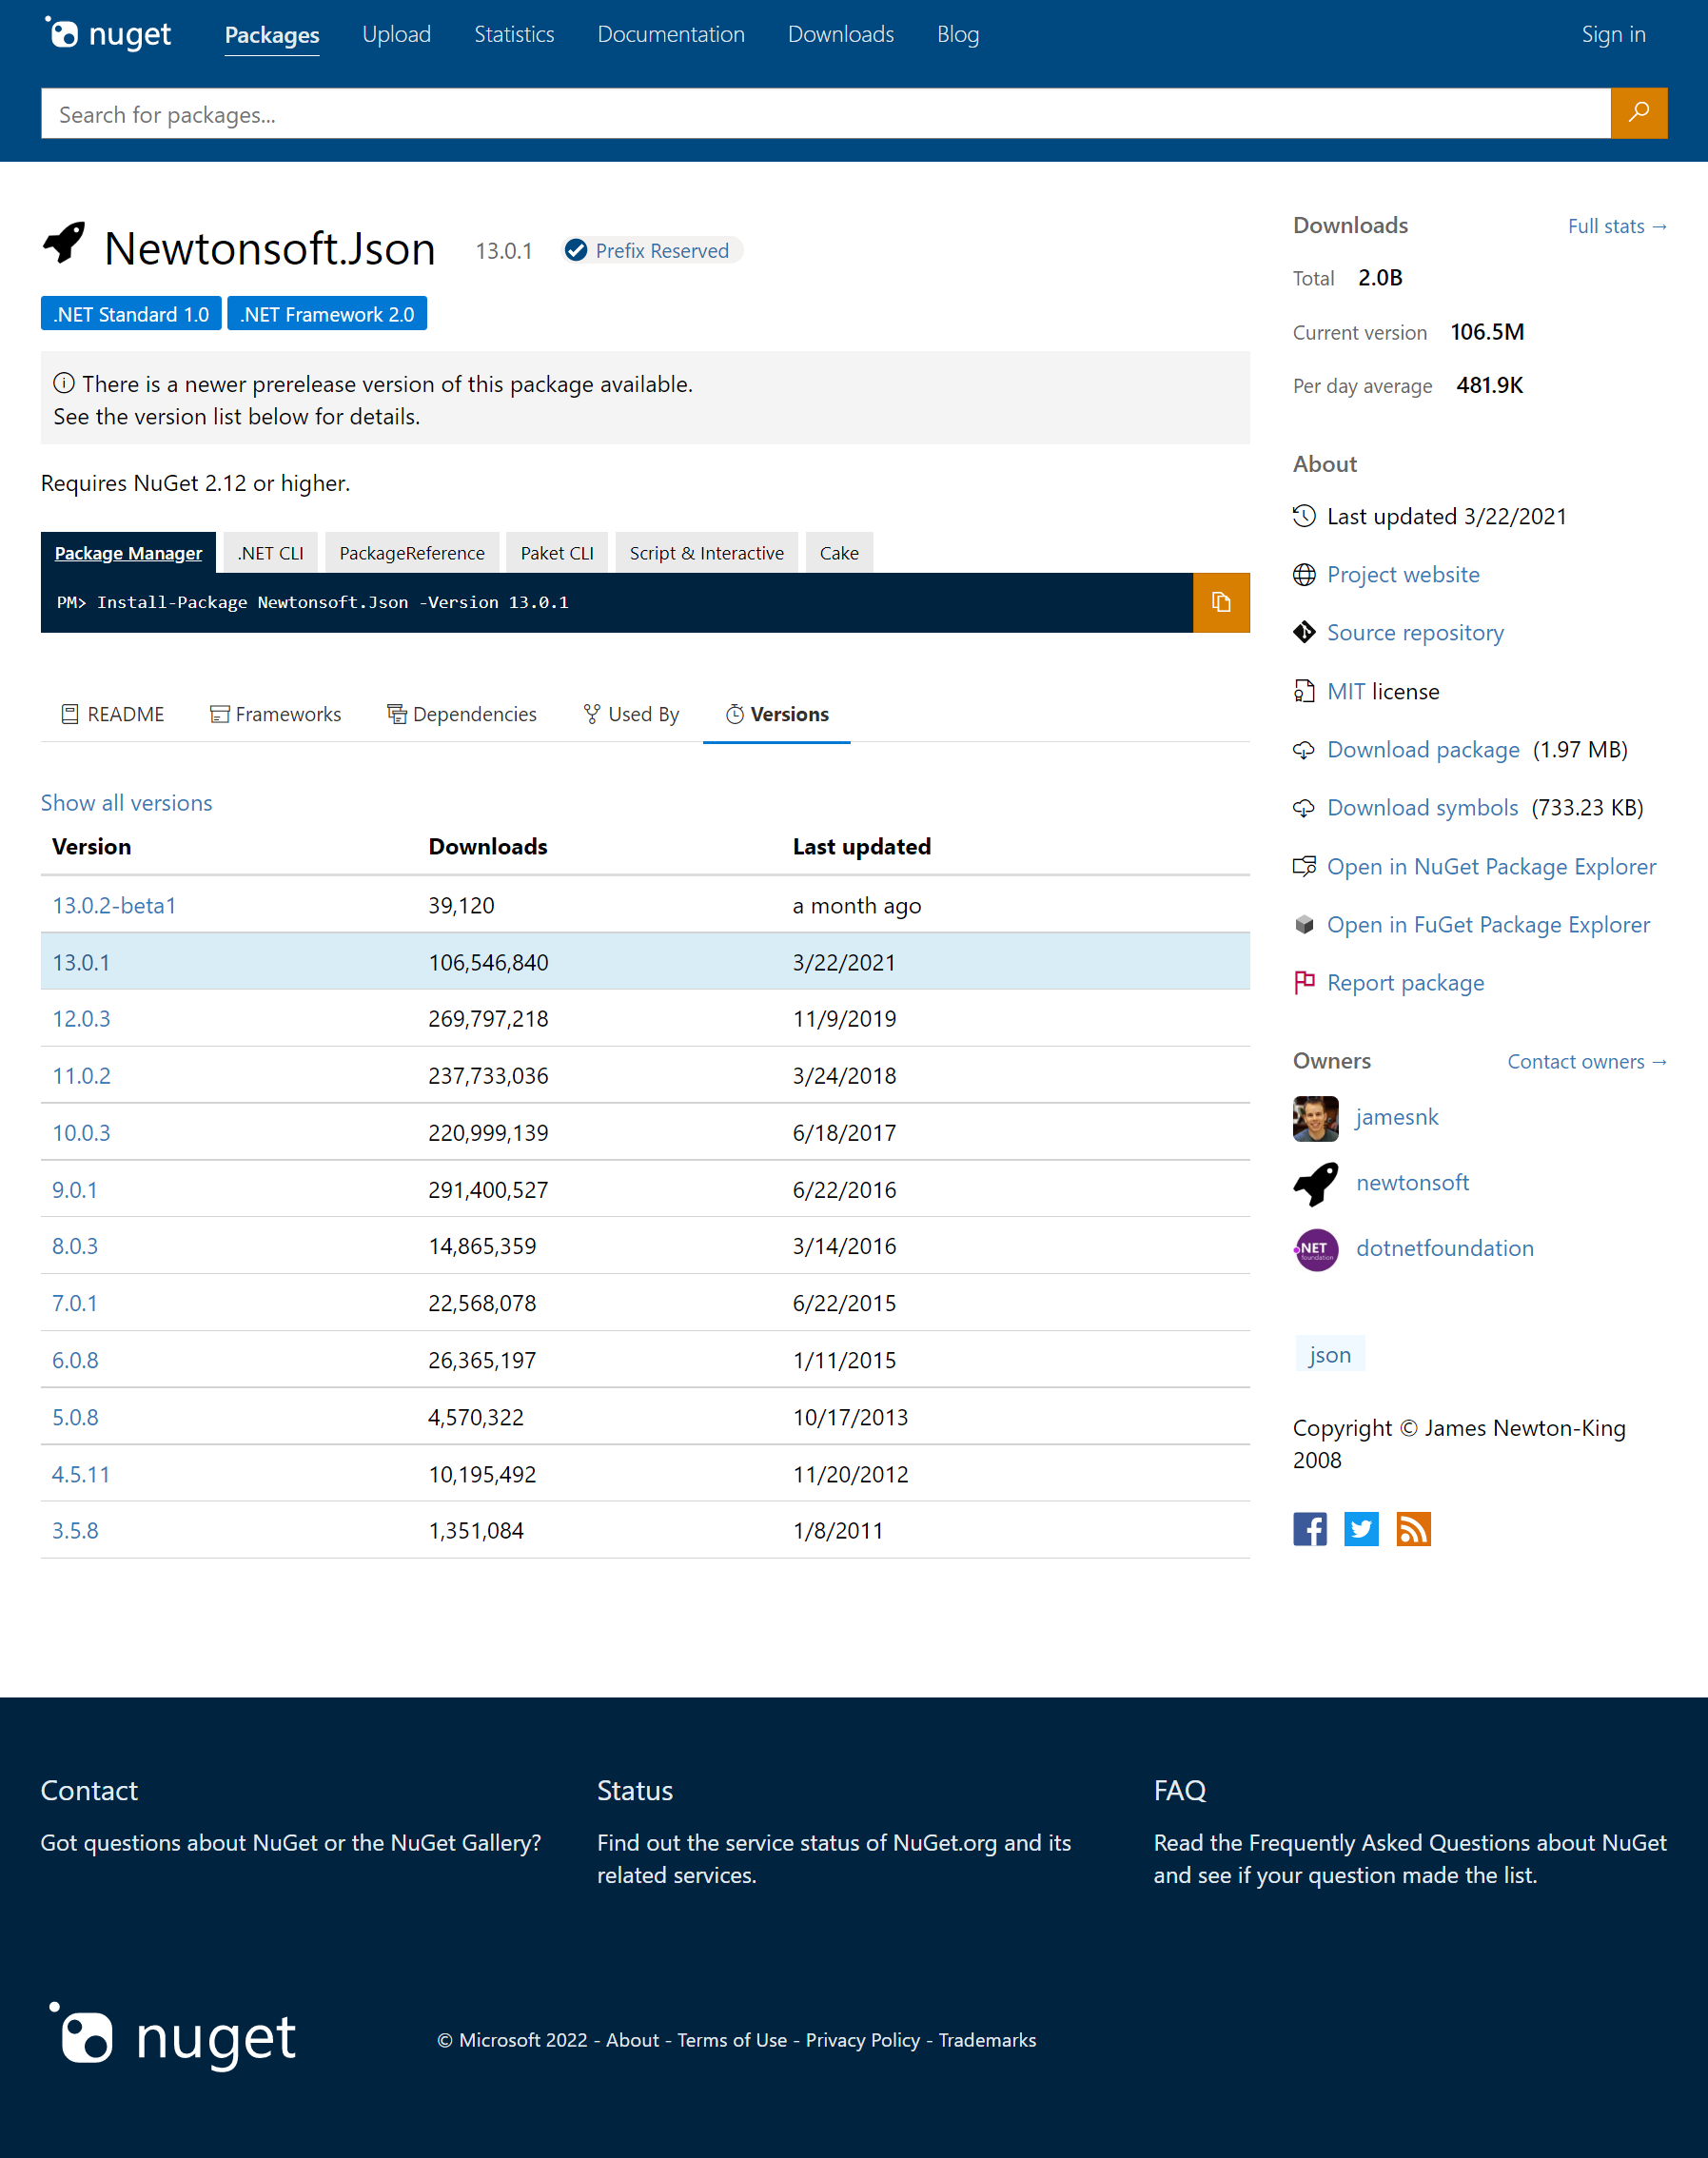1708x2158 pixels.
Task: Click the orange search magnifier button
Action: (1638, 113)
